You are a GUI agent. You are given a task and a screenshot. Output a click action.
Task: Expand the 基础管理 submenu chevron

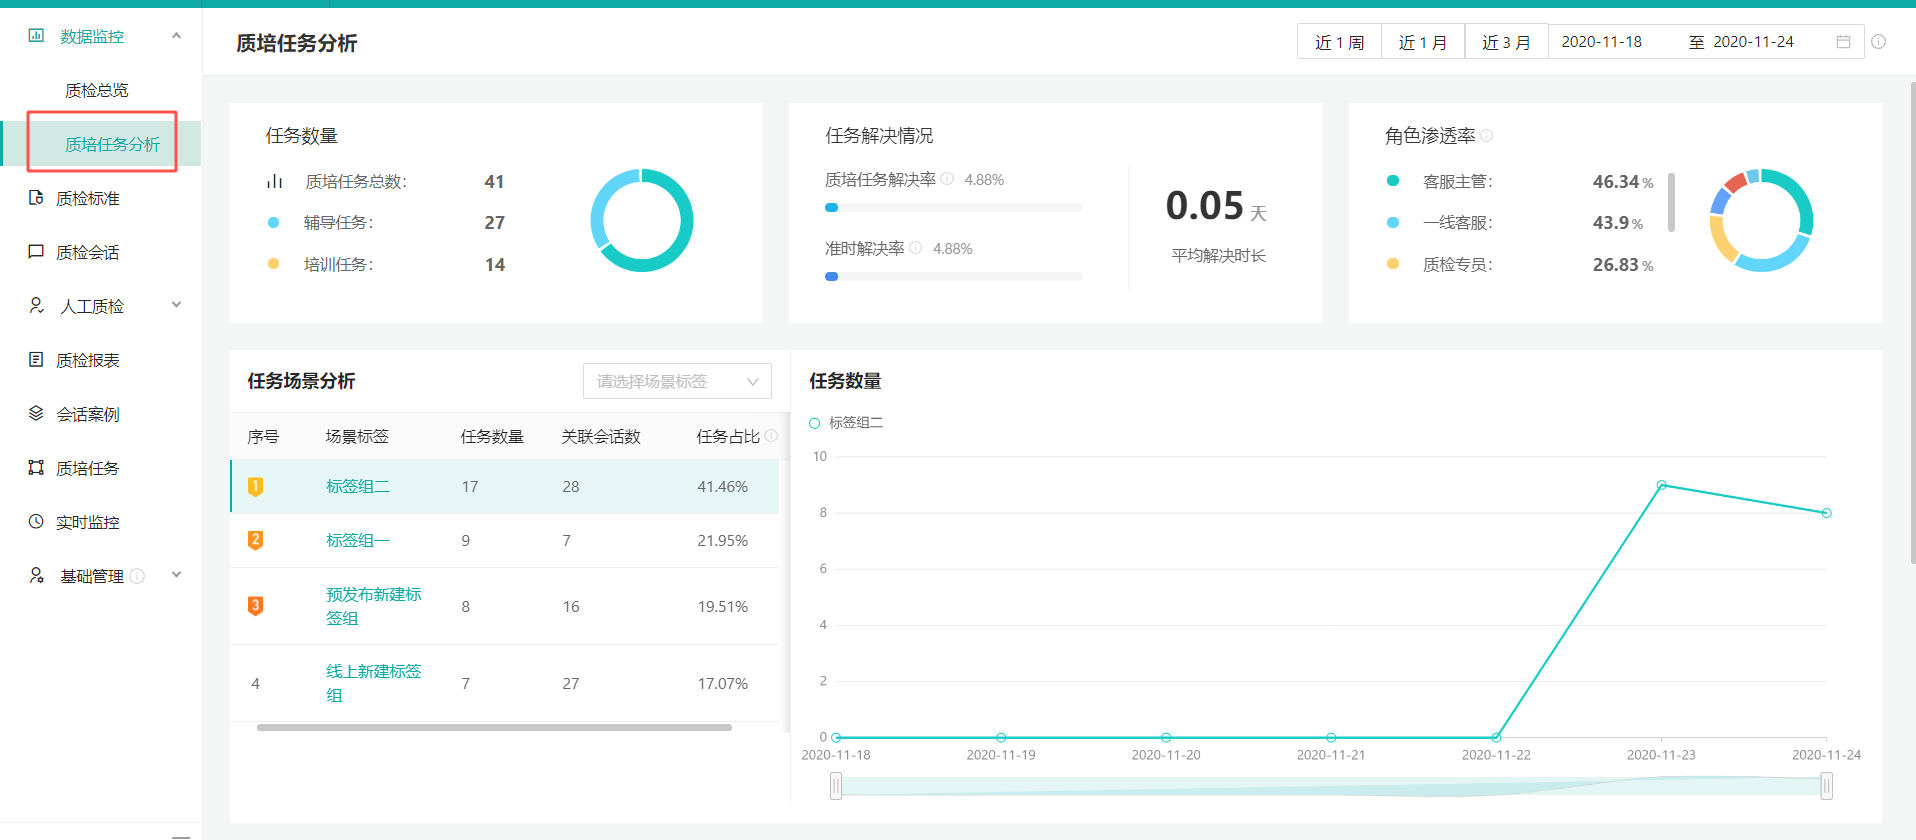point(176,575)
